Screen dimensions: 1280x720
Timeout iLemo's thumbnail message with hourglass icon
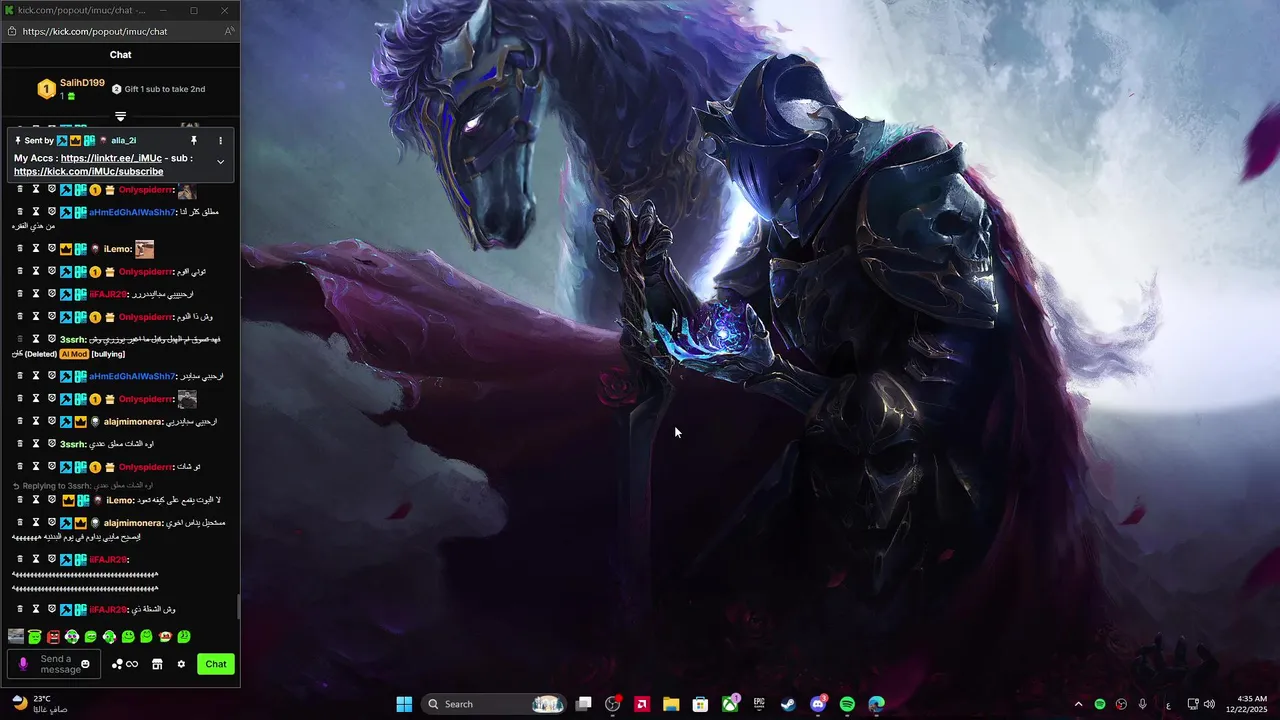click(36, 248)
